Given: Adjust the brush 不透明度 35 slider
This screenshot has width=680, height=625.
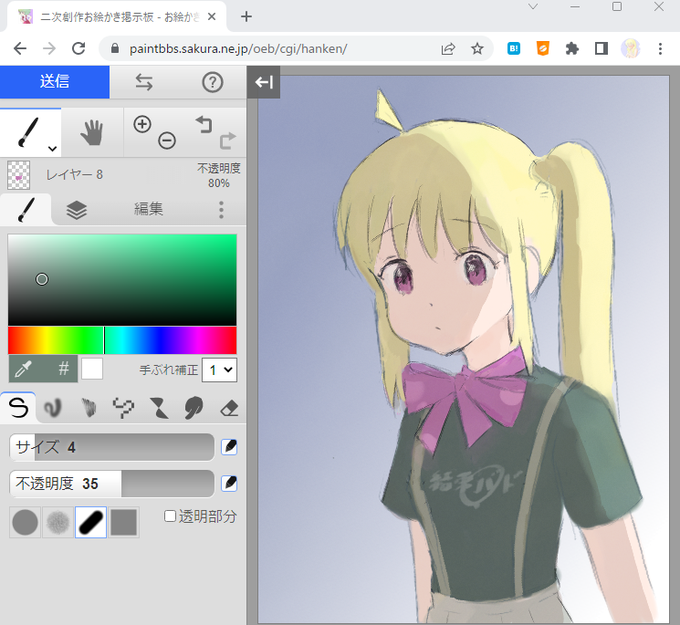Looking at the screenshot, I should pyautogui.click(x=111, y=484).
